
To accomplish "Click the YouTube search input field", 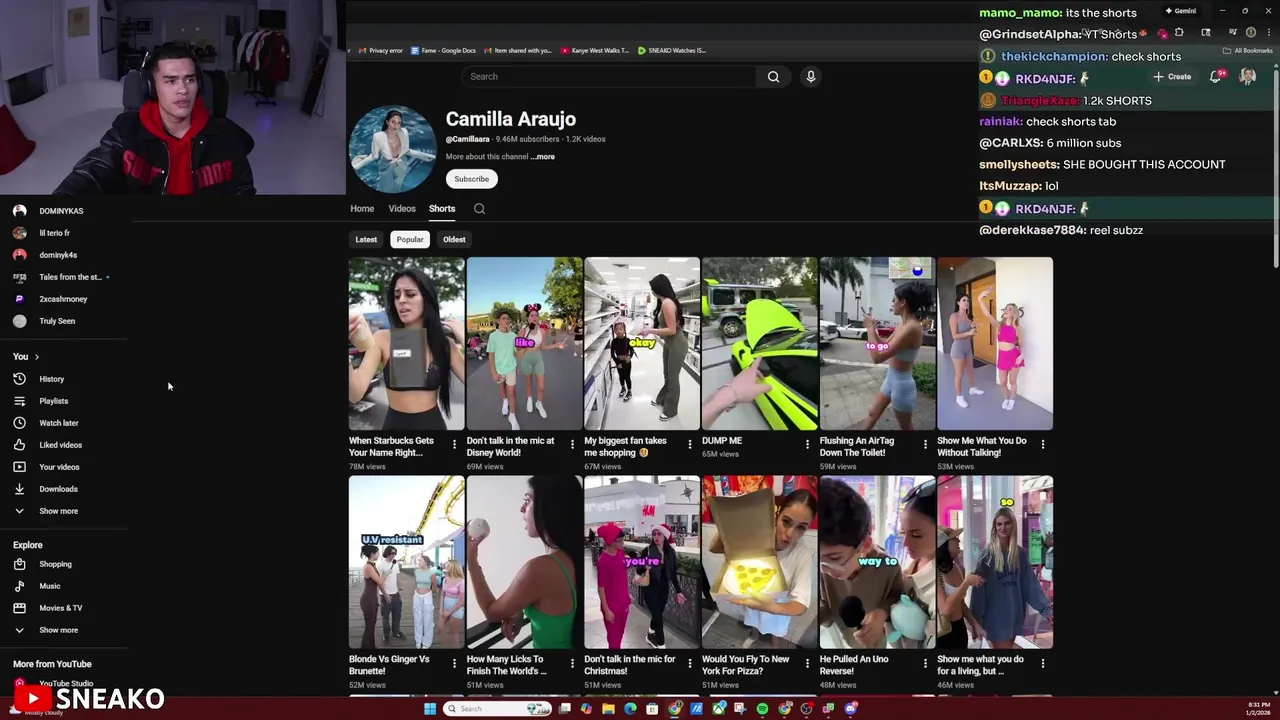I will (x=608, y=76).
